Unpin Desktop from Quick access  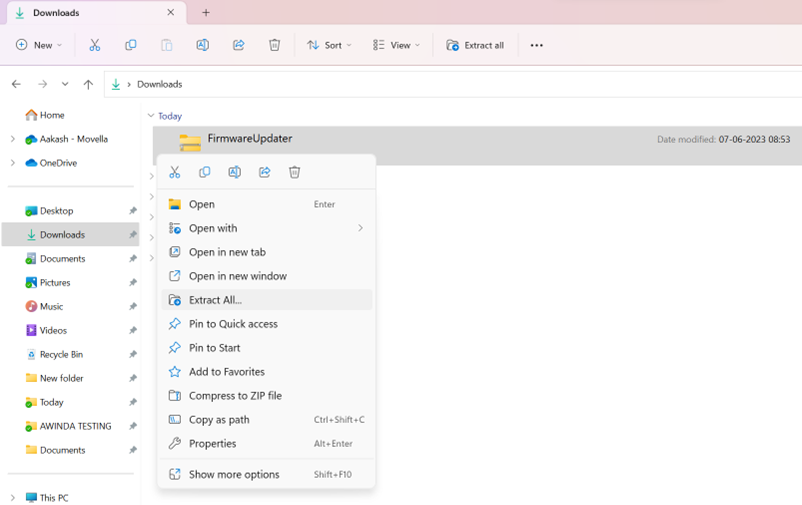pyautogui.click(x=132, y=211)
